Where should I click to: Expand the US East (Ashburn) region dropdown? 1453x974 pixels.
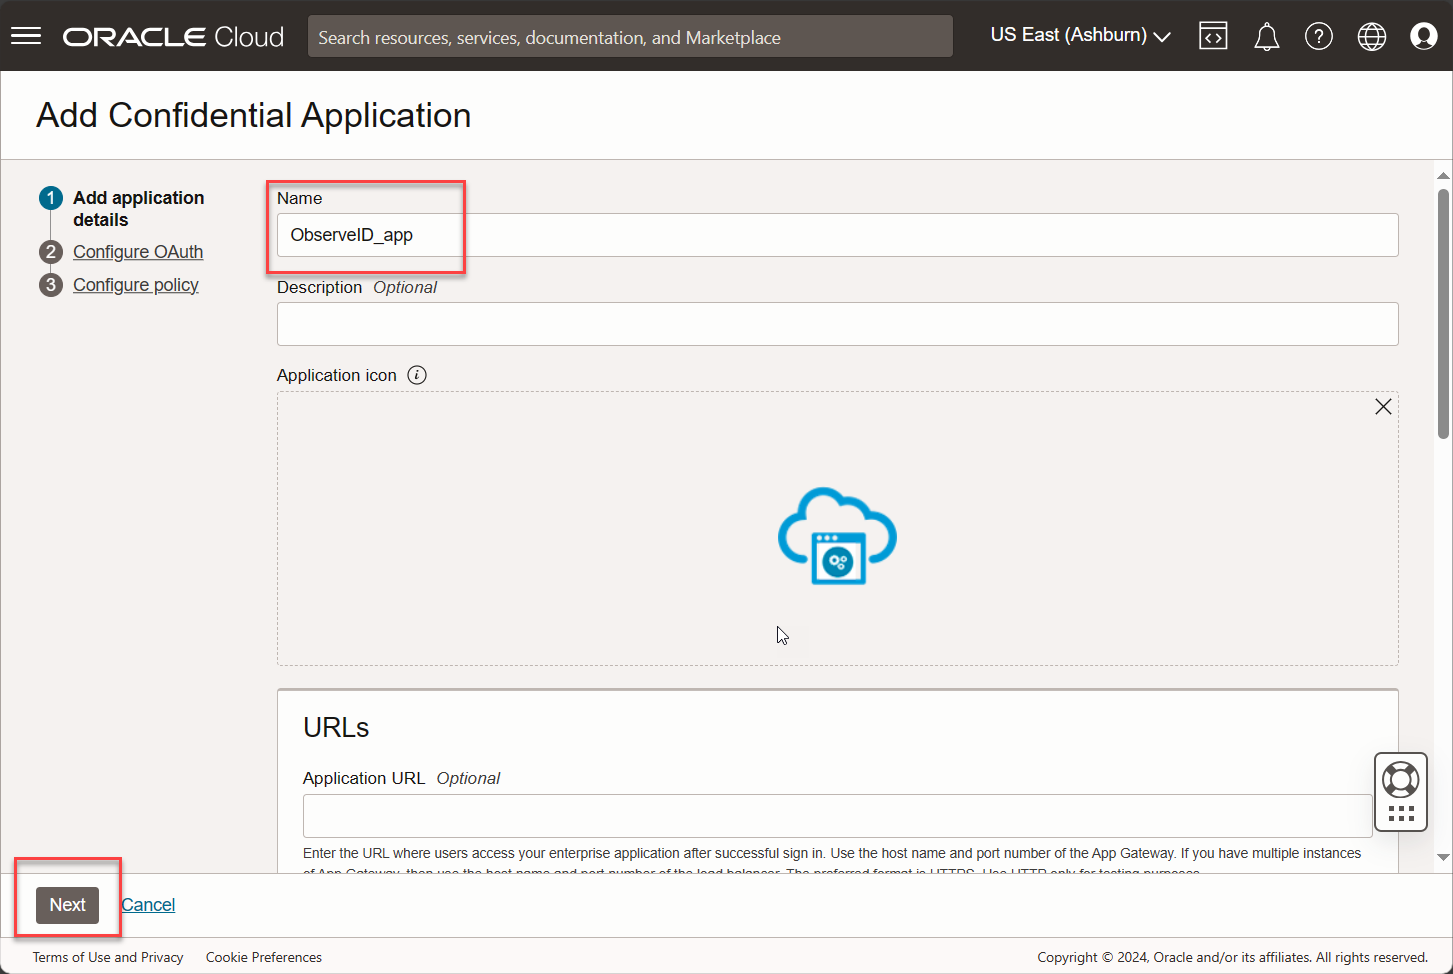click(1080, 35)
